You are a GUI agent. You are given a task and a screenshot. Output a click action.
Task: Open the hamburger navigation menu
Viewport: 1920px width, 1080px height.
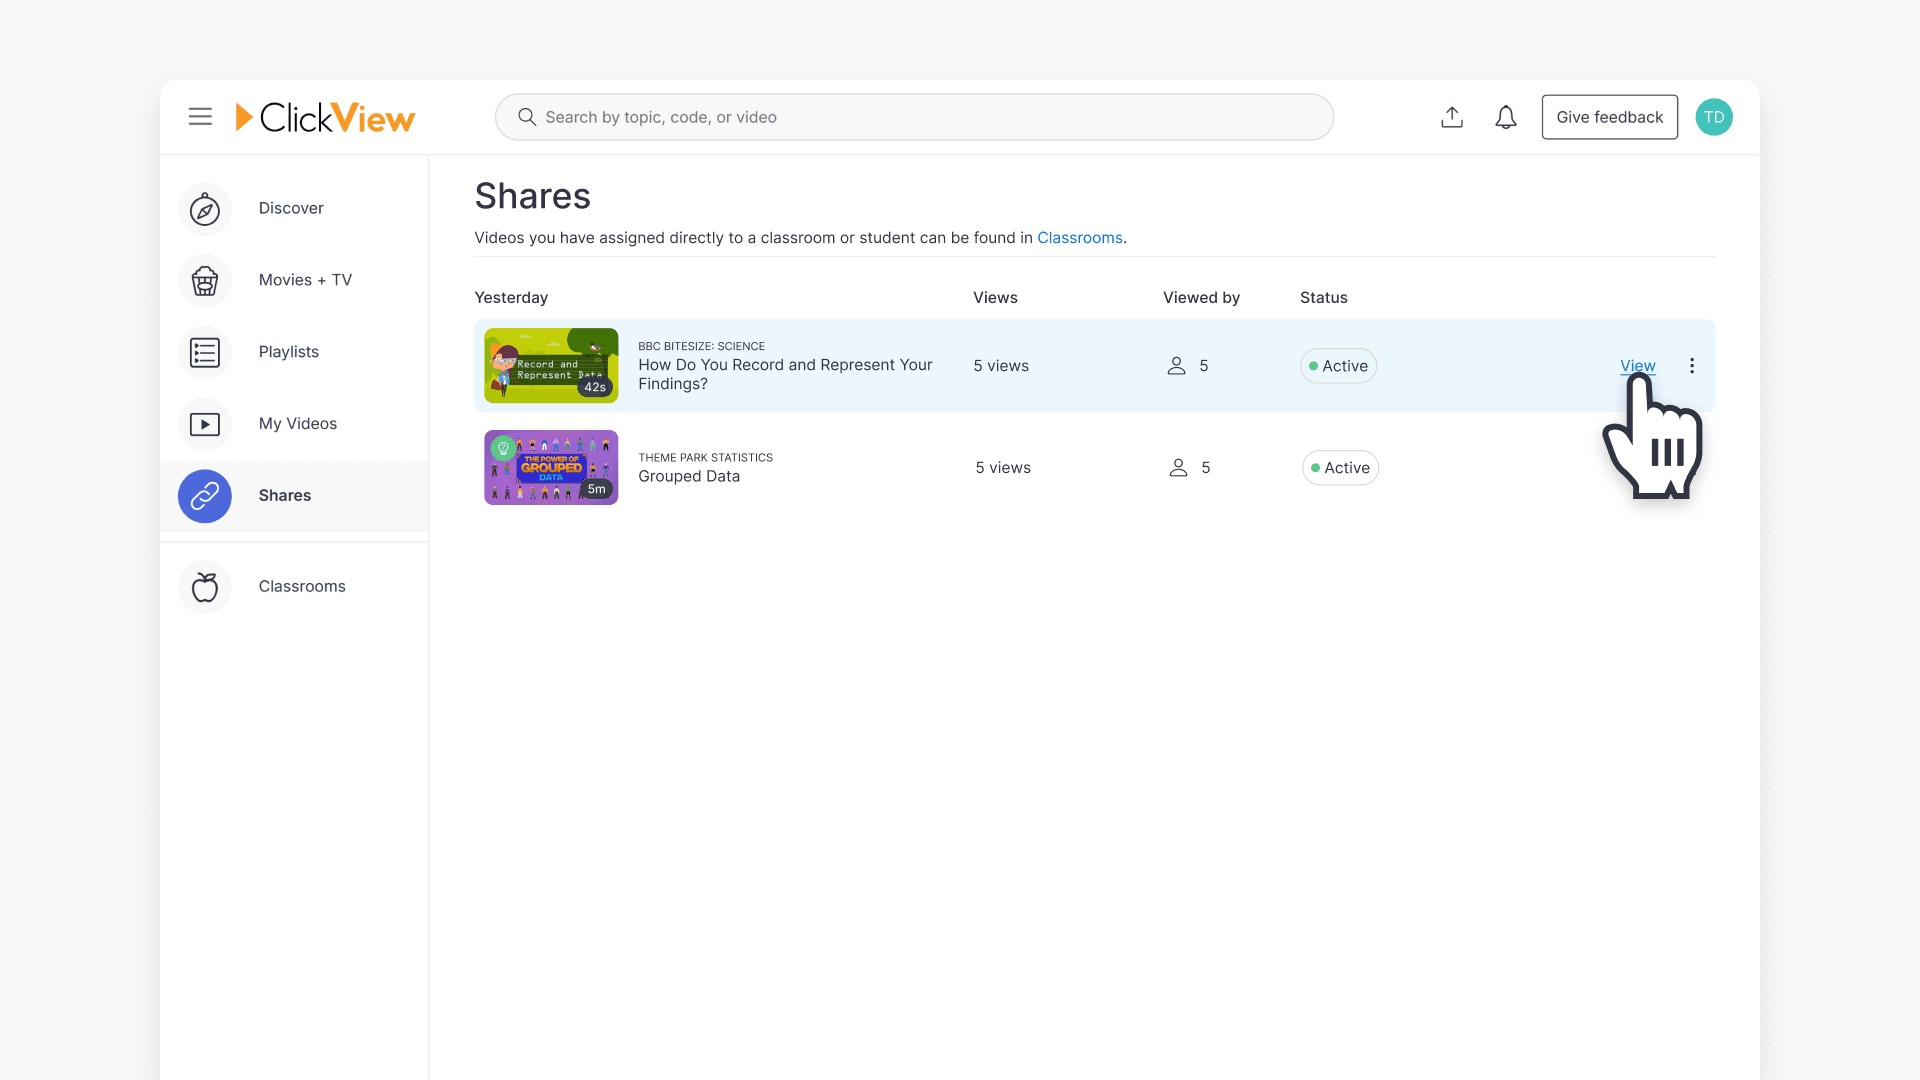point(200,117)
